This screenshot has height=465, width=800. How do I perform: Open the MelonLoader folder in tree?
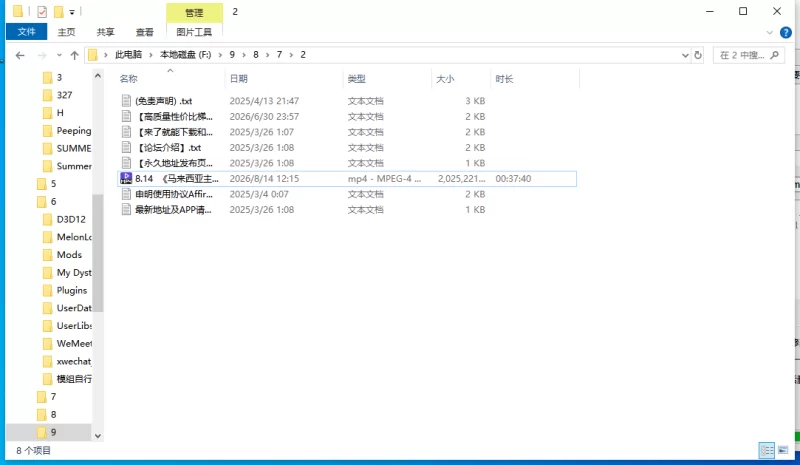point(74,237)
